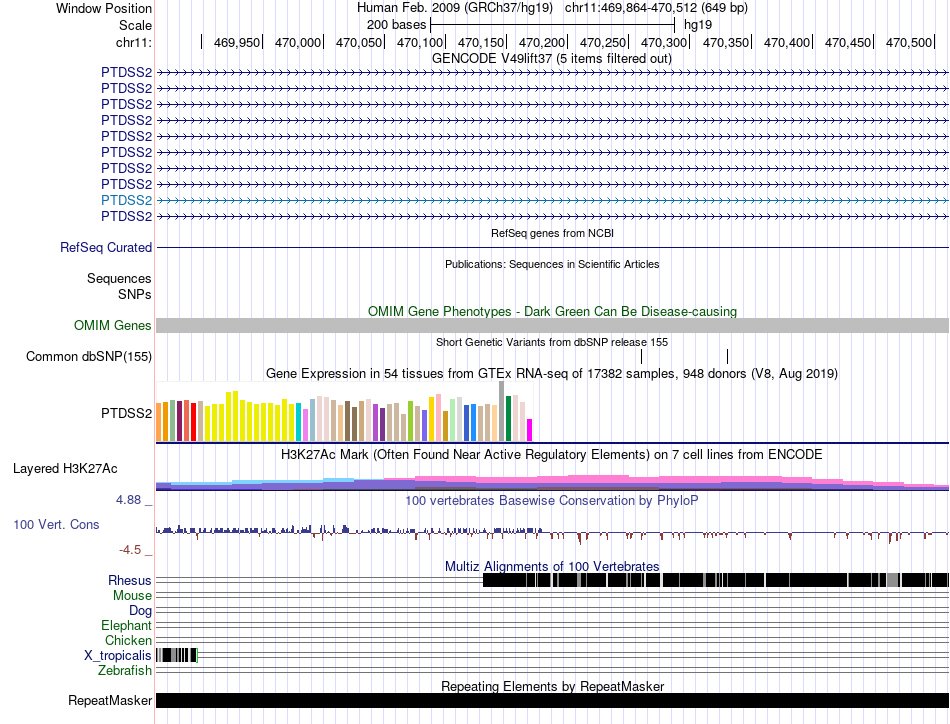Click the black RepeatMasker element bar
The image size is (950, 724).
pyautogui.click(x=552, y=700)
